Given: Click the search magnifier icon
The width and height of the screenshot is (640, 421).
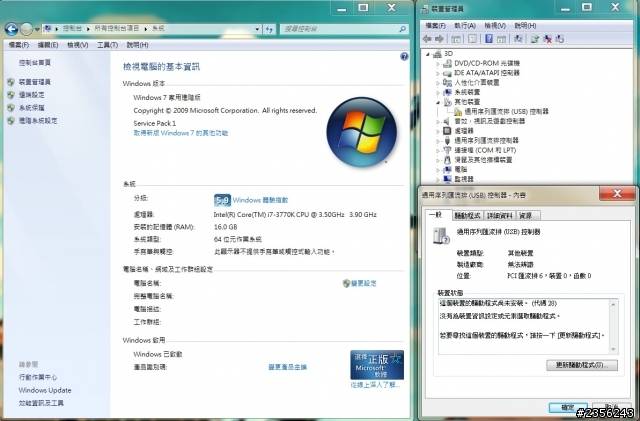Looking at the screenshot, I should point(402,29).
